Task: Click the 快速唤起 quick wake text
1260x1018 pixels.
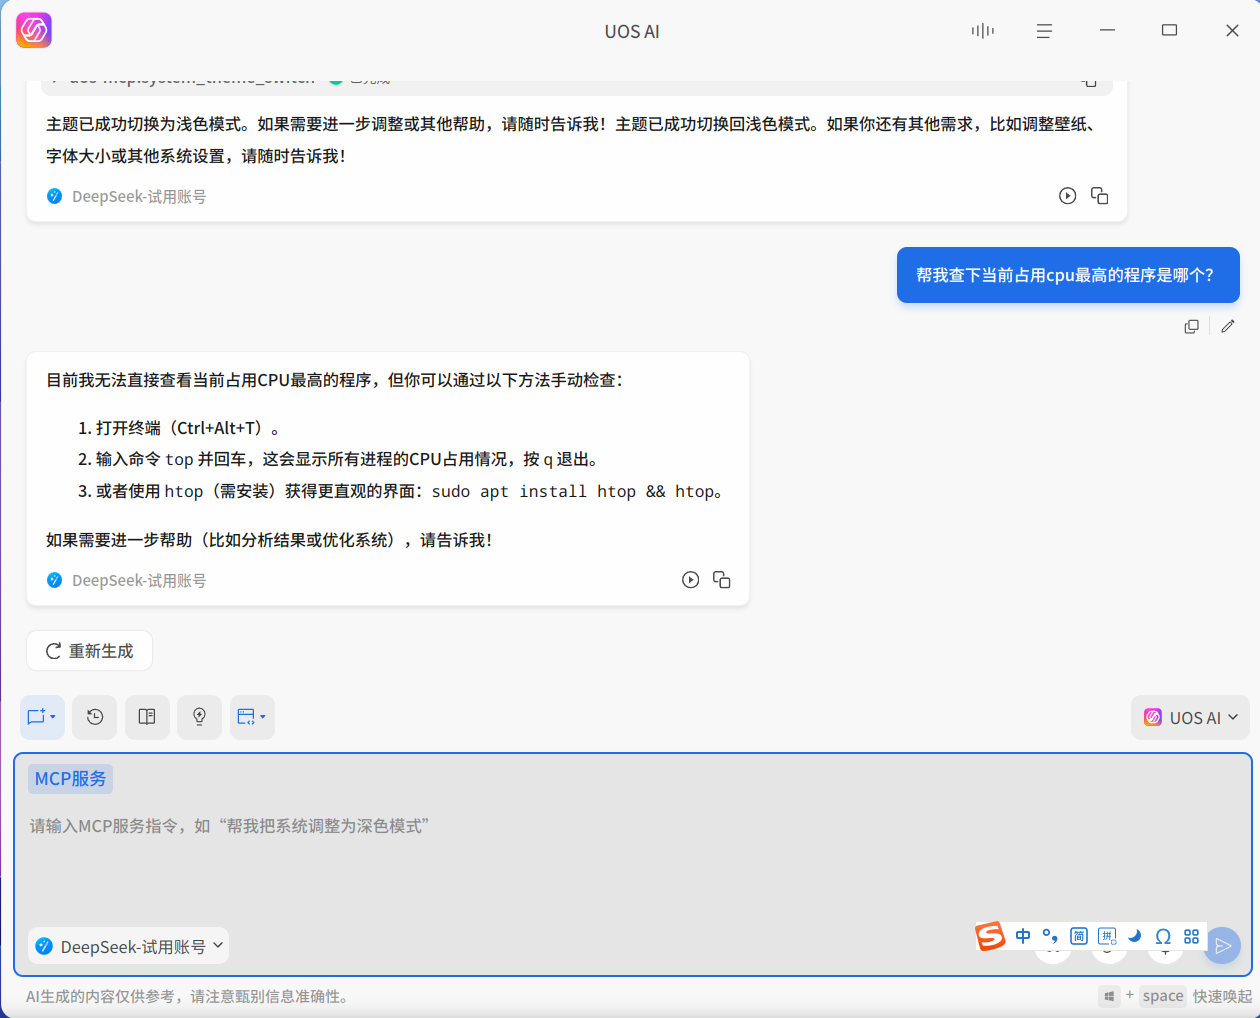Action: pyautogui.click(x=1222, y=997)
